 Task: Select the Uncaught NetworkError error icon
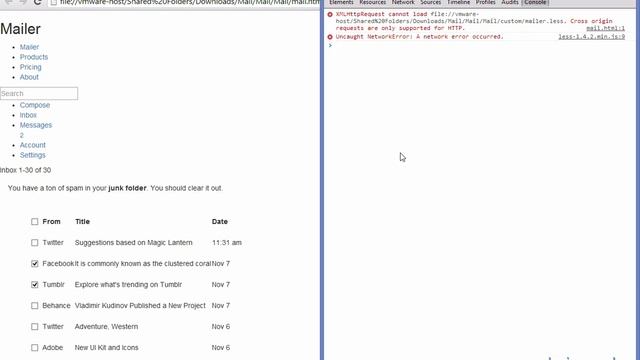coord(330,37)
